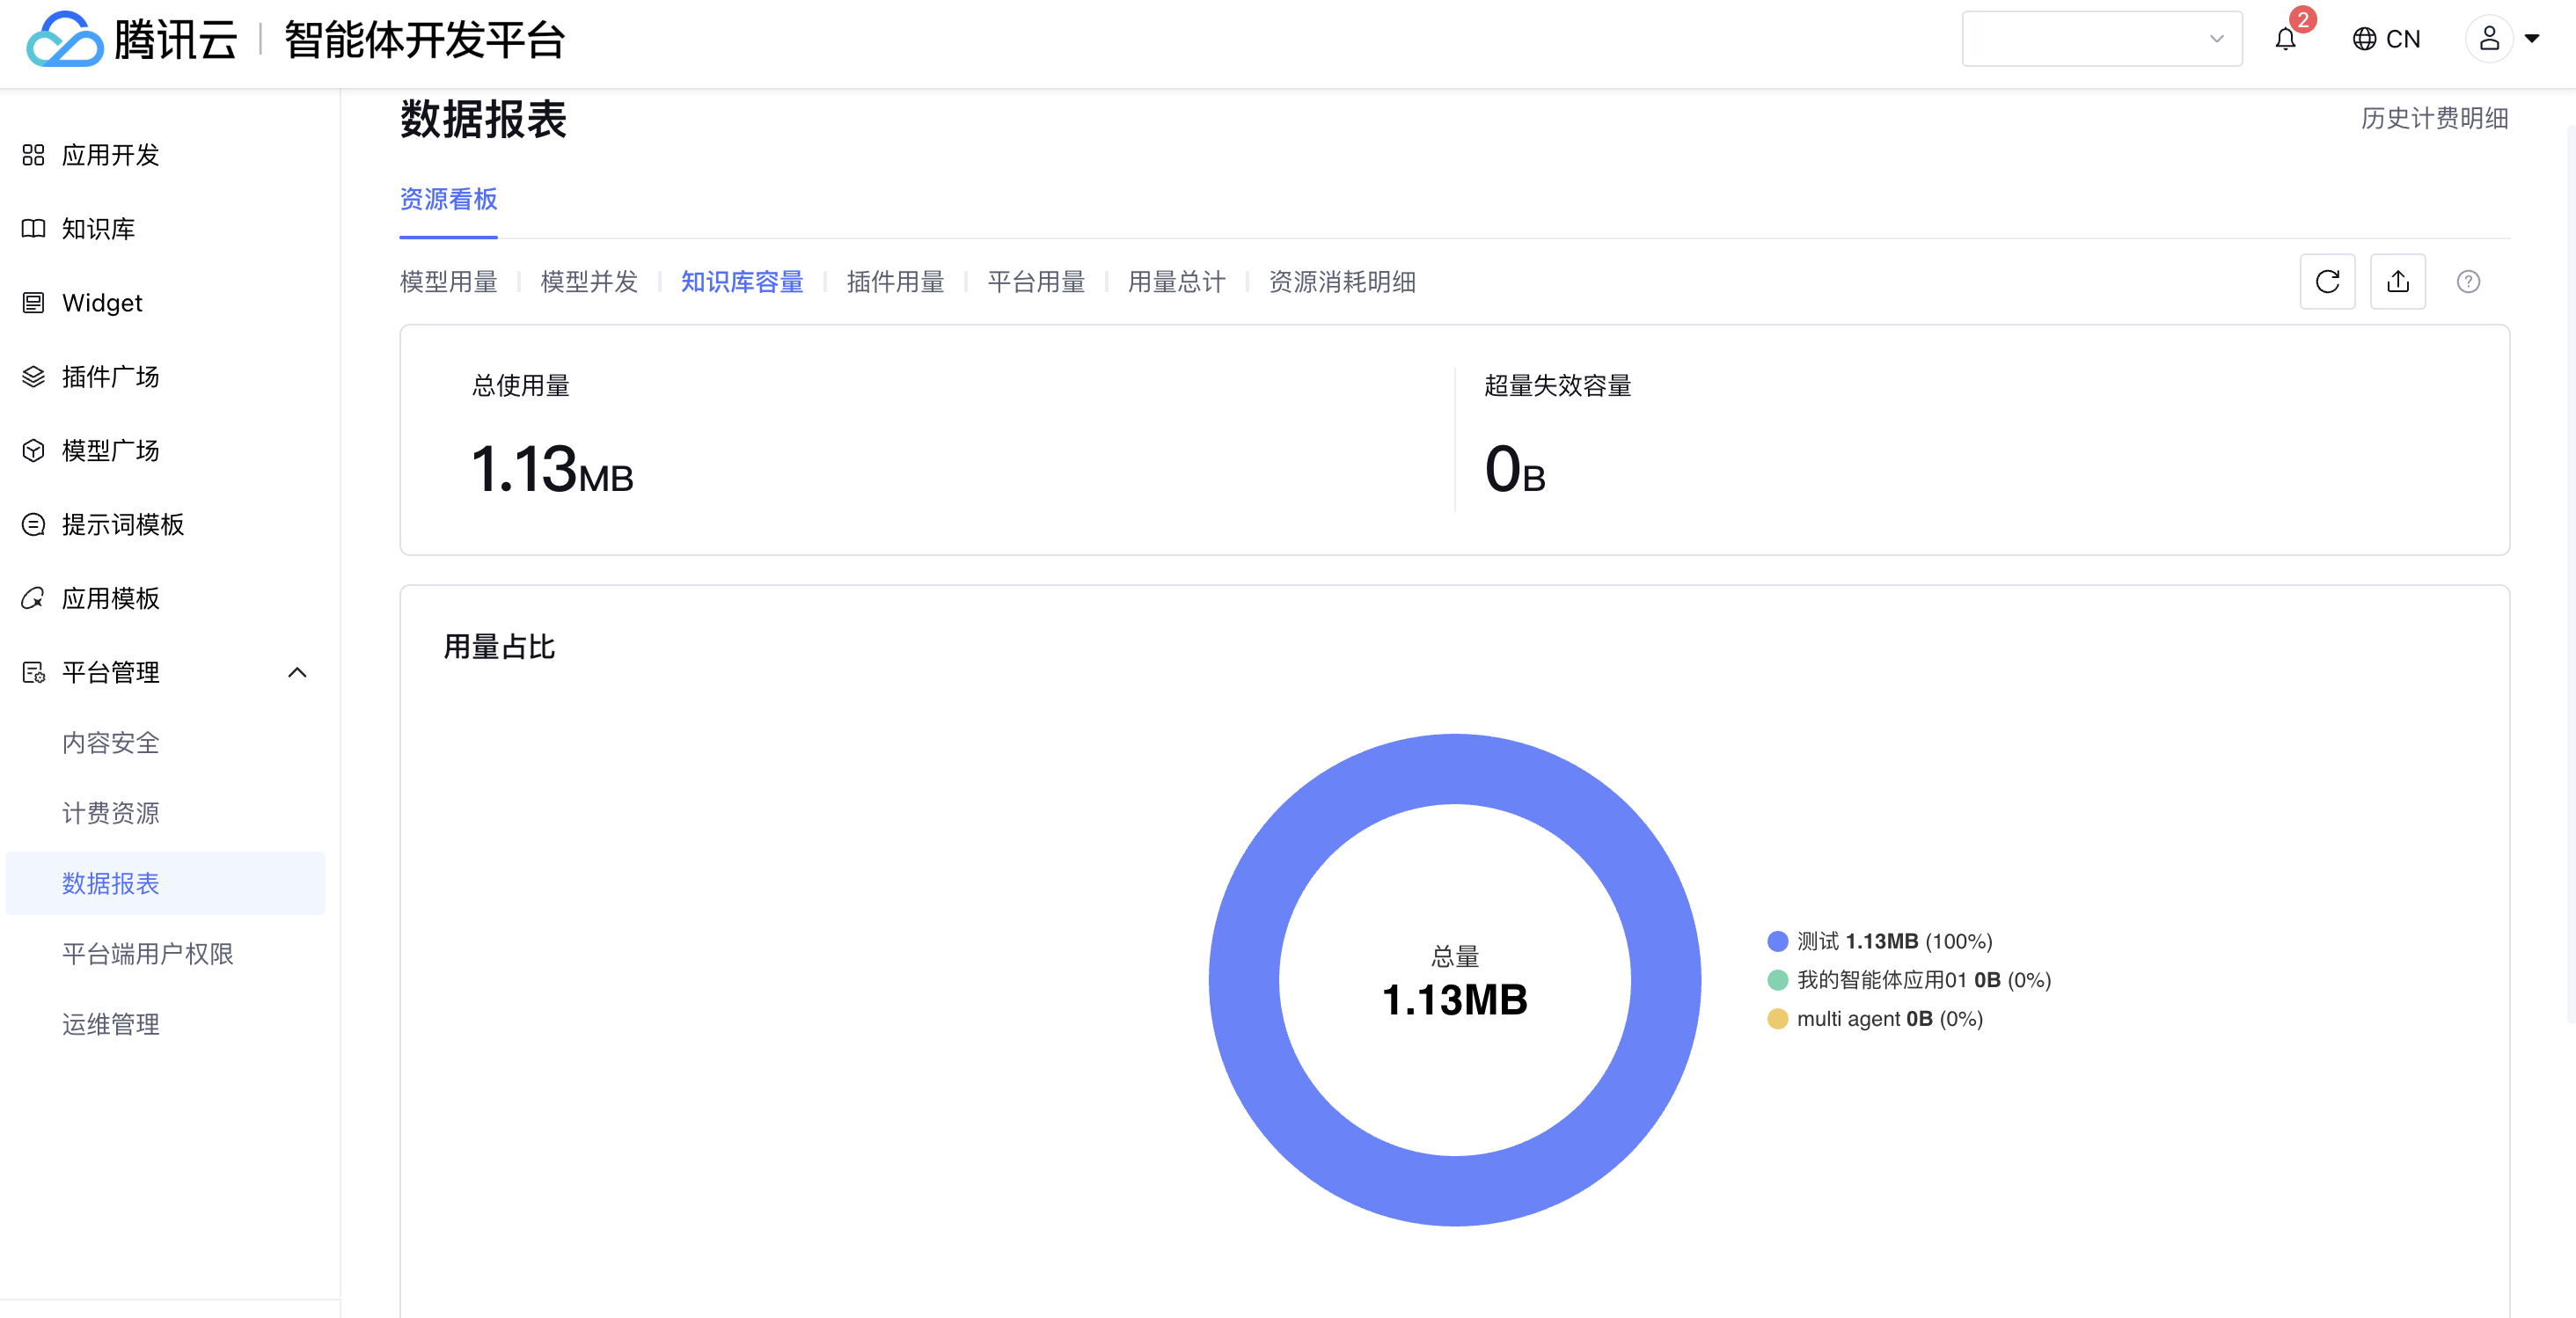Open 知识库 from the sidebar

[x=98, y=229]
